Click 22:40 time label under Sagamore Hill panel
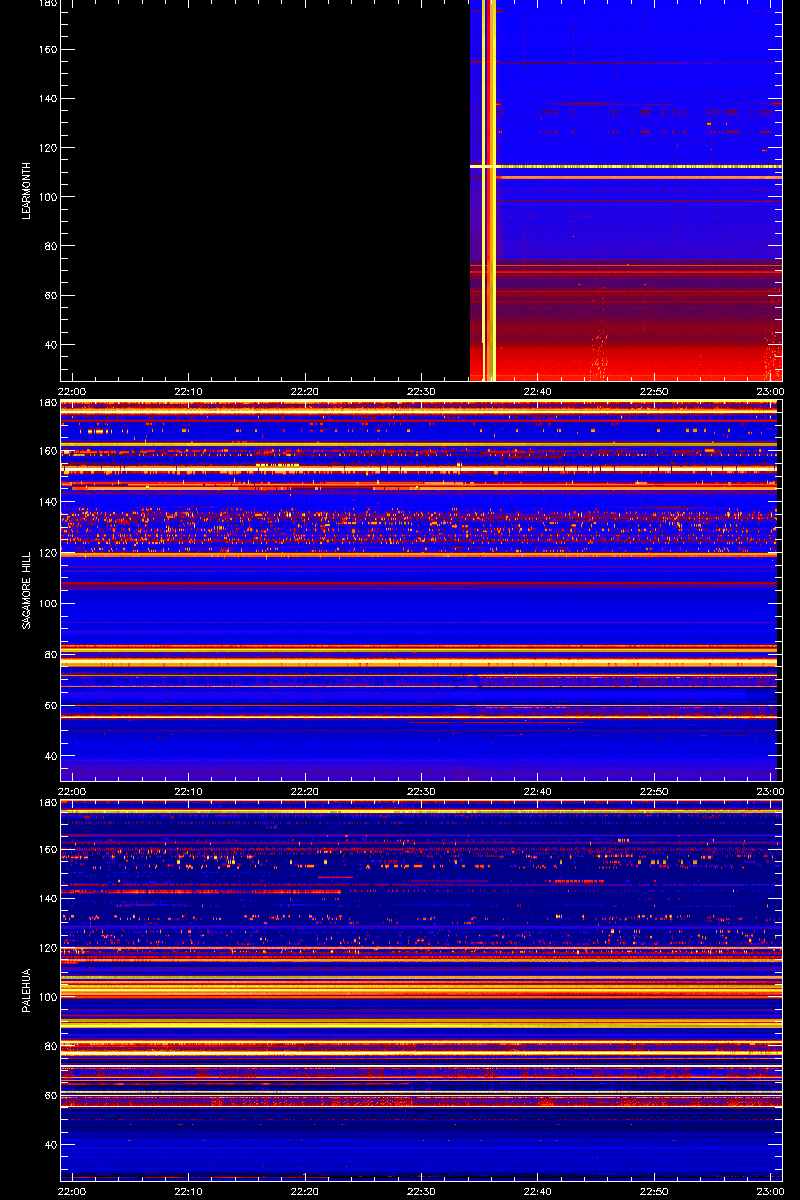Image resolution: width=800 pixels, height=1200 pixels. 538,791
